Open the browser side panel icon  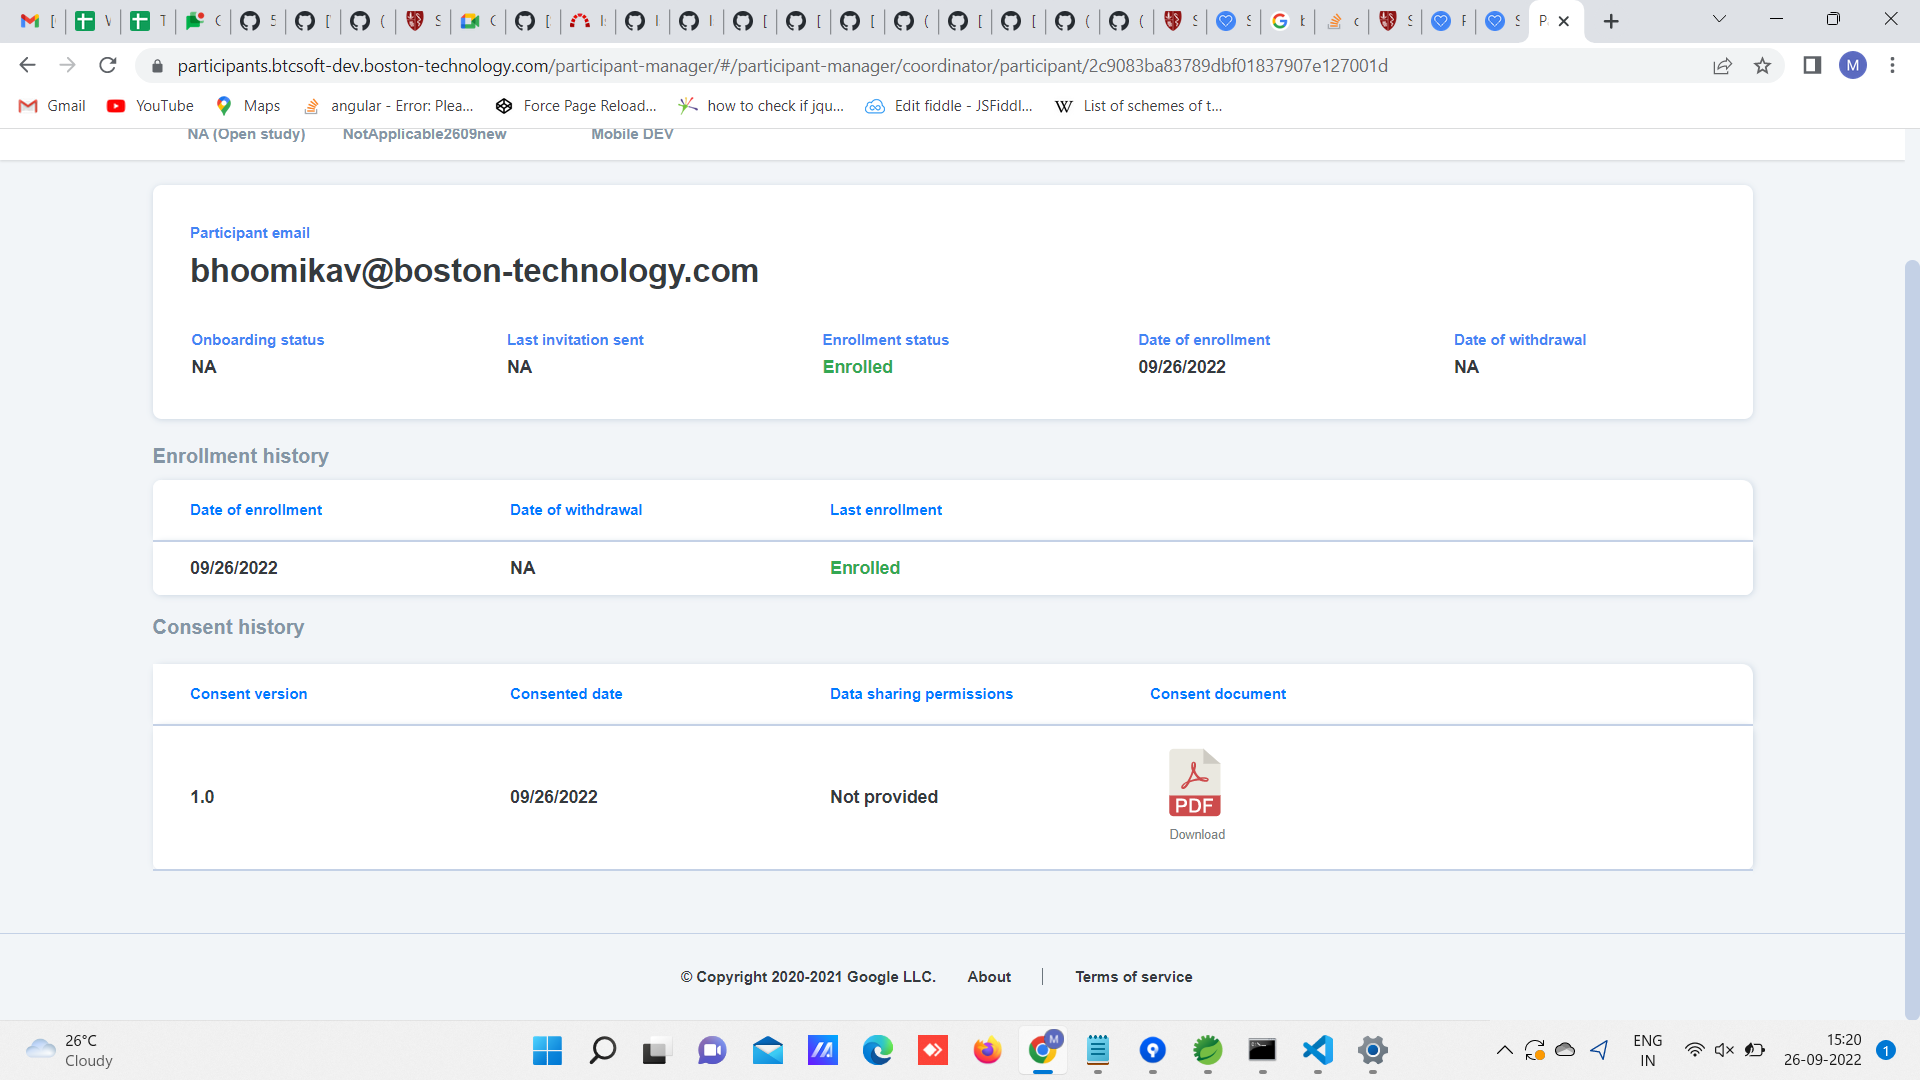tap(1812, 66)
